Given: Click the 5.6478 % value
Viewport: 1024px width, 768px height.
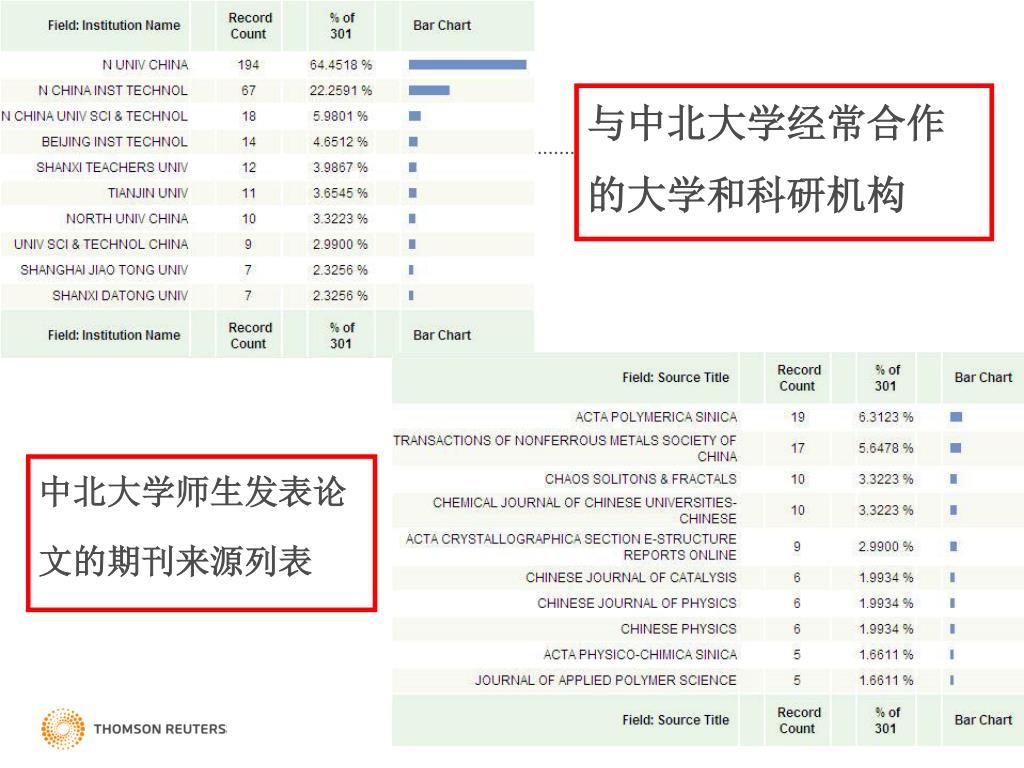Looking at the screenshot, I should (x=886, y=448).
